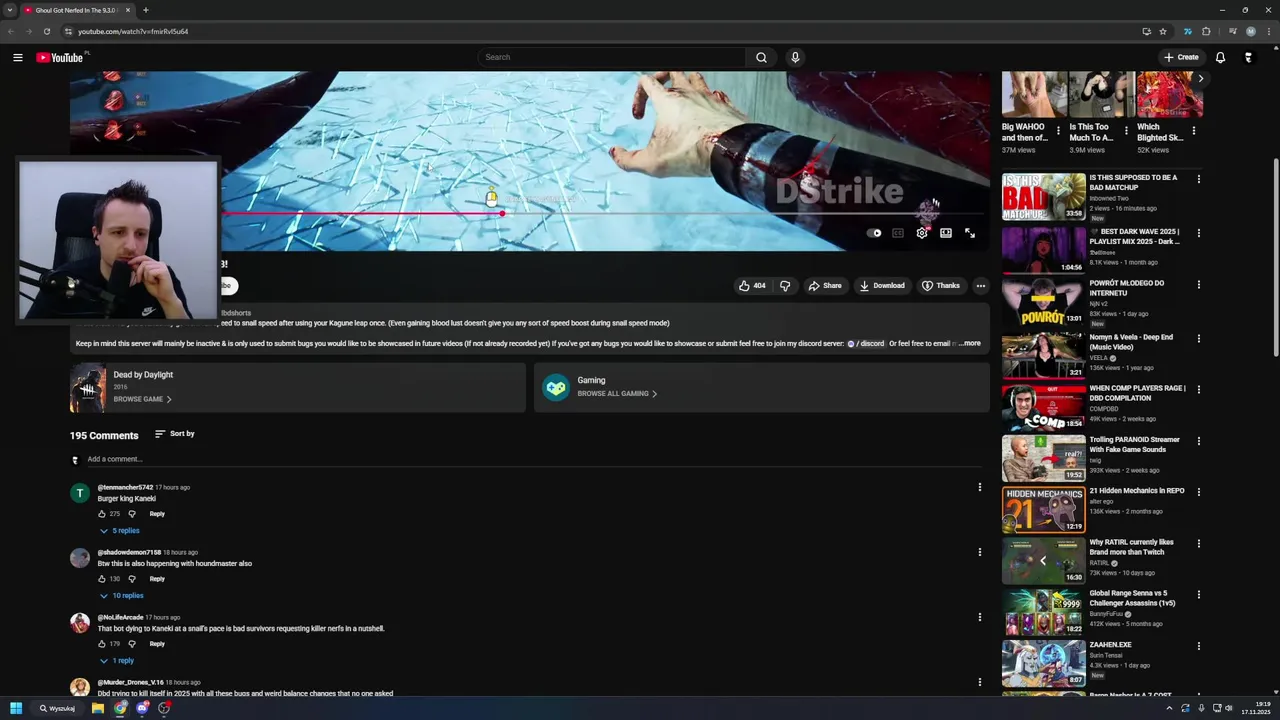Open File Explorer from taskbar
The height and width of the screenshot is (720, 1280).
click(98, 708)
